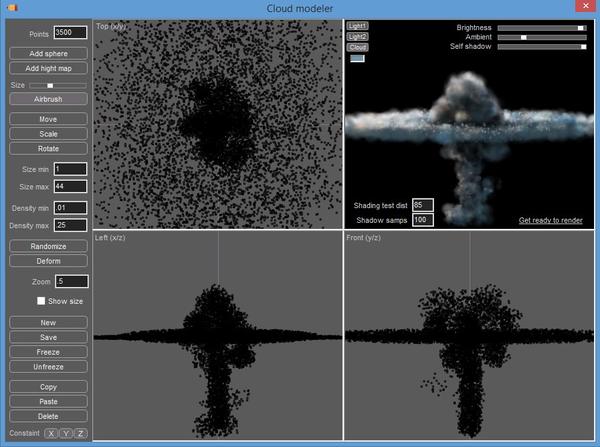
Task: Open the Get ready to render link
Action: pyautogui.click(x=551, y=220)
